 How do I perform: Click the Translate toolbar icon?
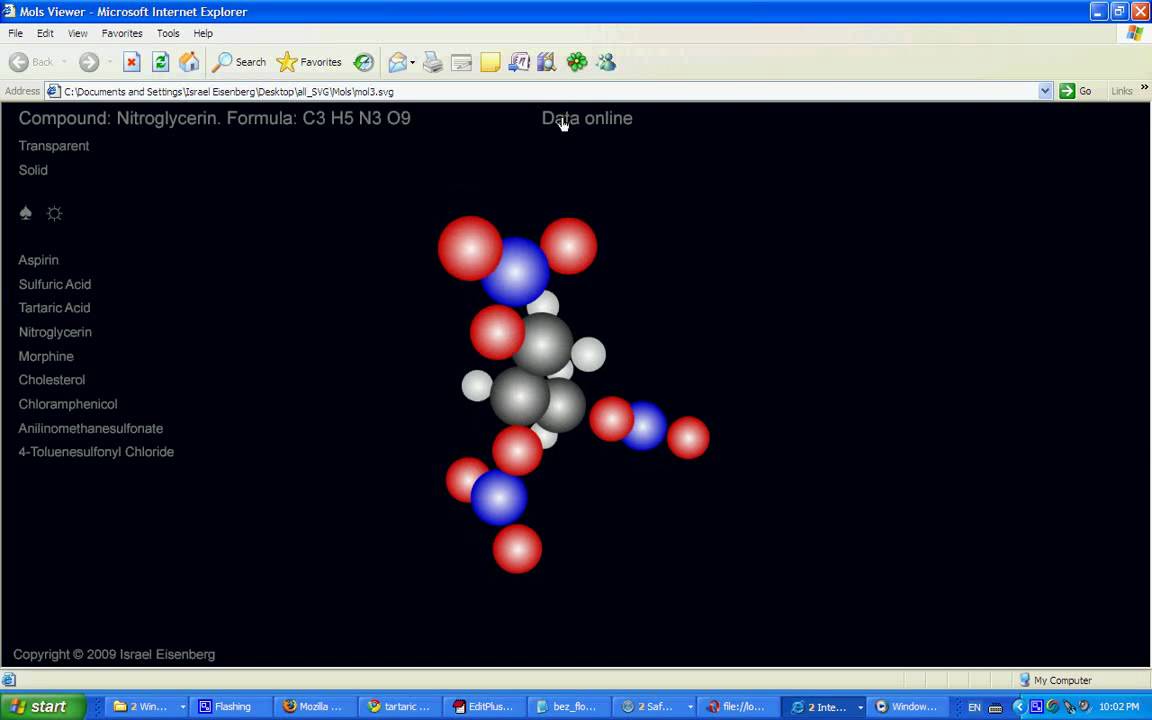(519, 62)
